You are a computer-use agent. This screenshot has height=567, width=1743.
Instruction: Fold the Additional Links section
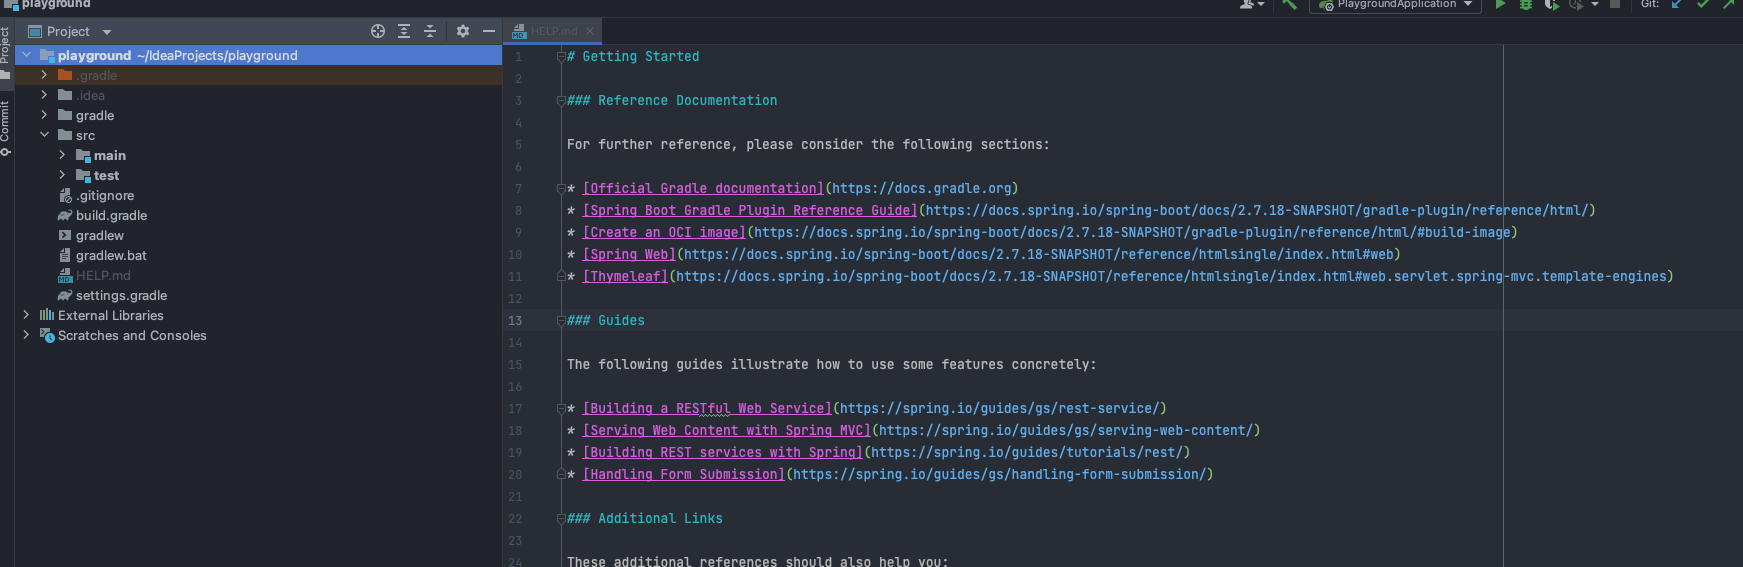click(561, 519)
